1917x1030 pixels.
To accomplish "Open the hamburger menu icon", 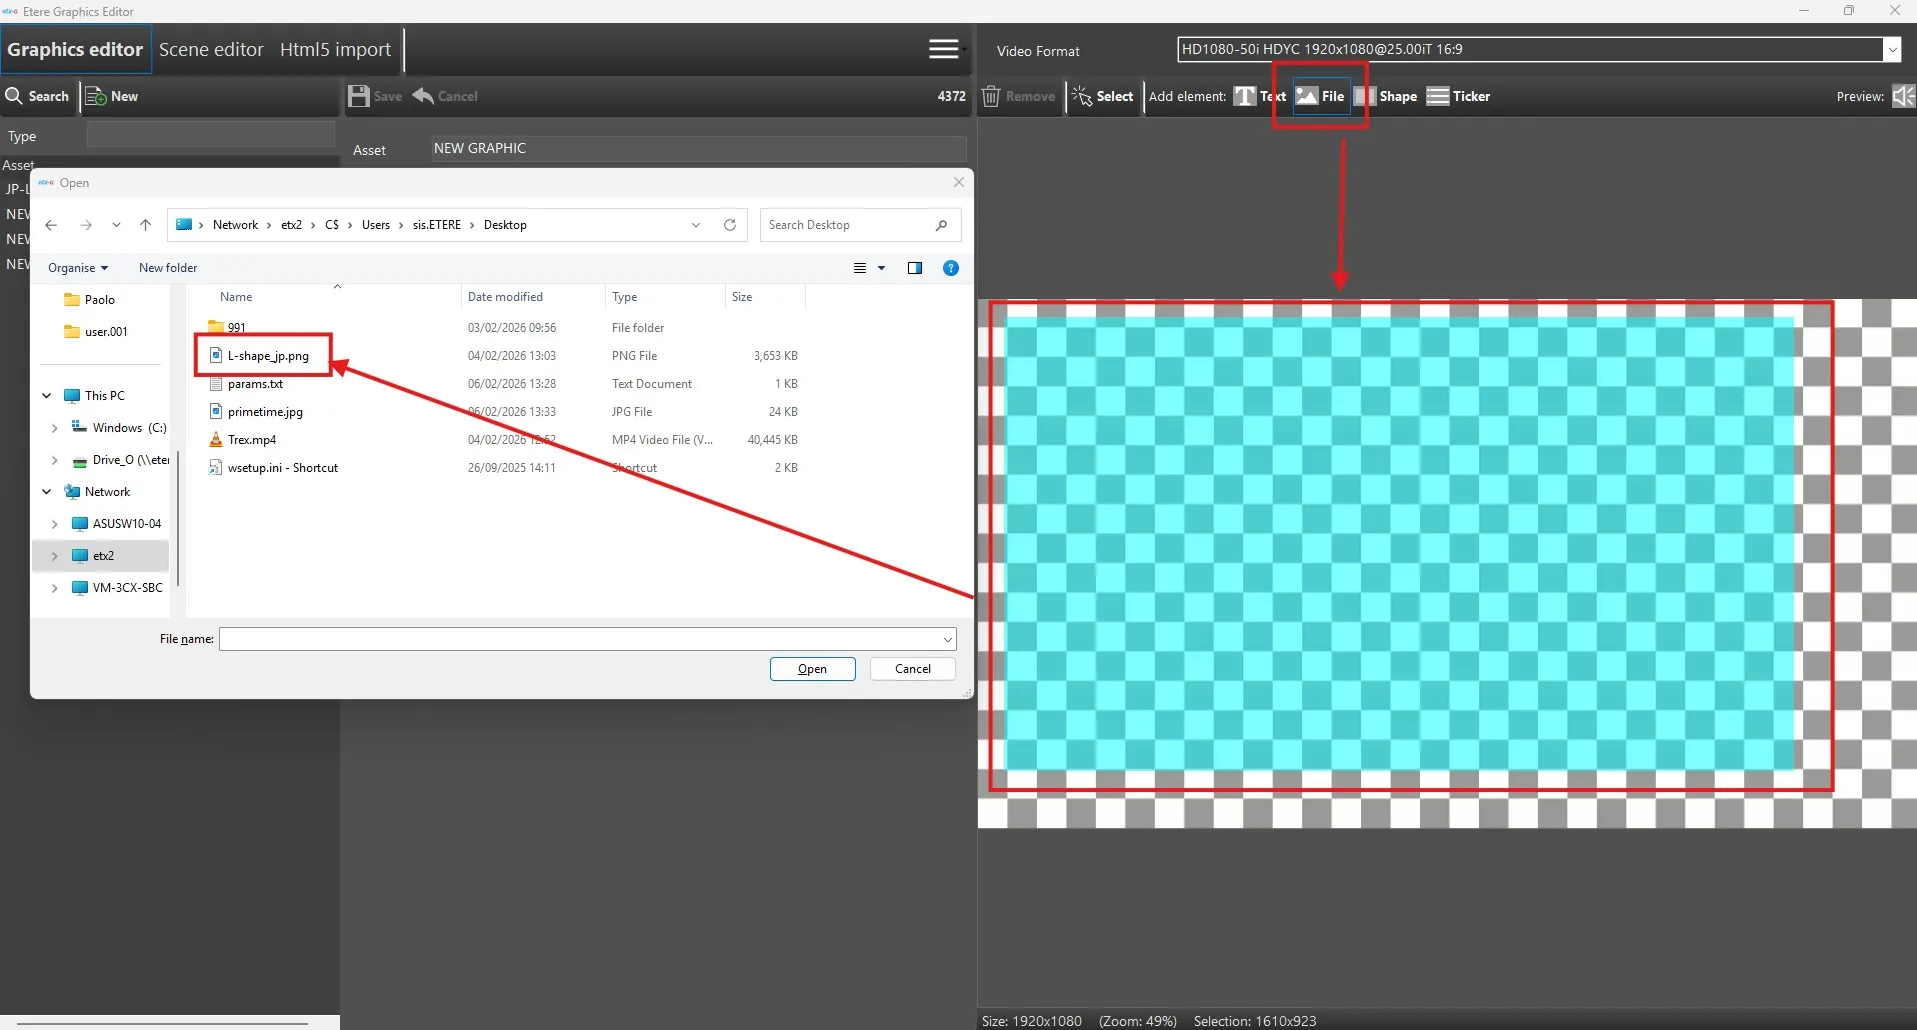I will (x=943, y=49).
